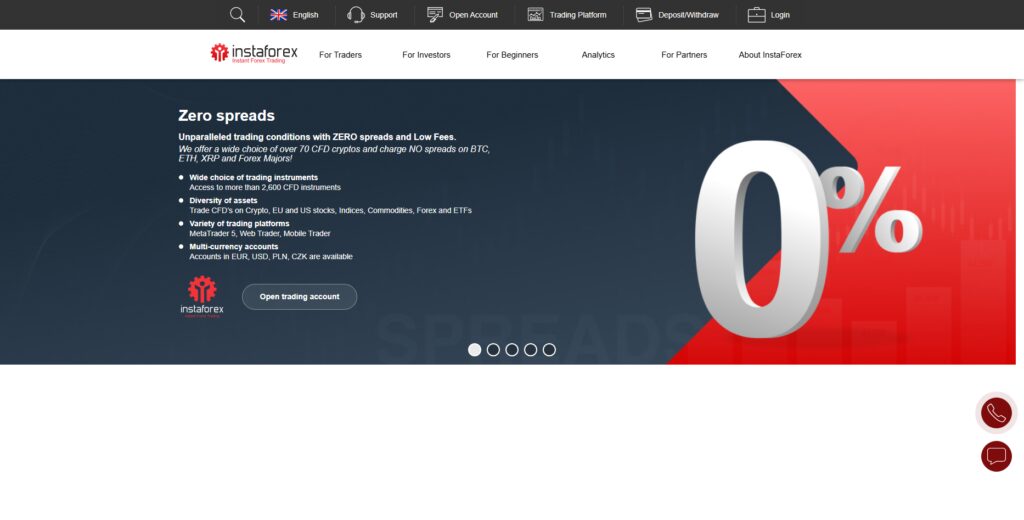Click the UK flag language icon
The width and height of the screenshot is (1024, 520).
pyautogui.click(x=279, y=14)
